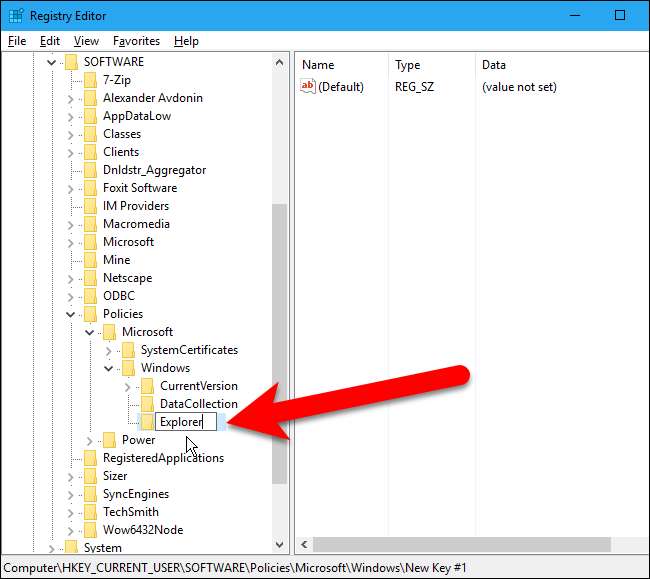Collapse the SOFTWARE key
650x579 pixels.
pos(51,62)
